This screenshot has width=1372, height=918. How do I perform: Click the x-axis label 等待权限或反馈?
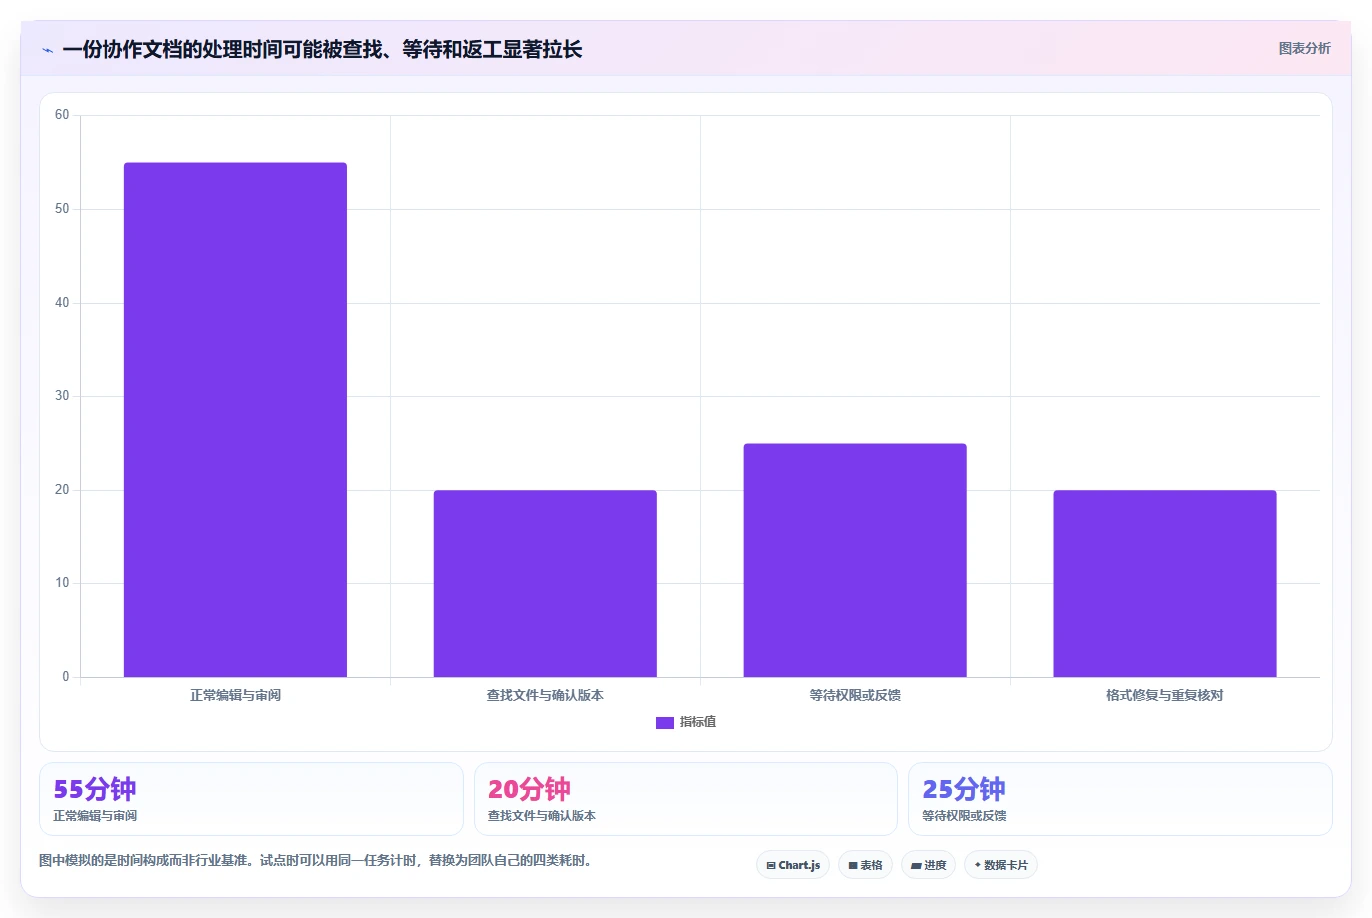(855, 695)
